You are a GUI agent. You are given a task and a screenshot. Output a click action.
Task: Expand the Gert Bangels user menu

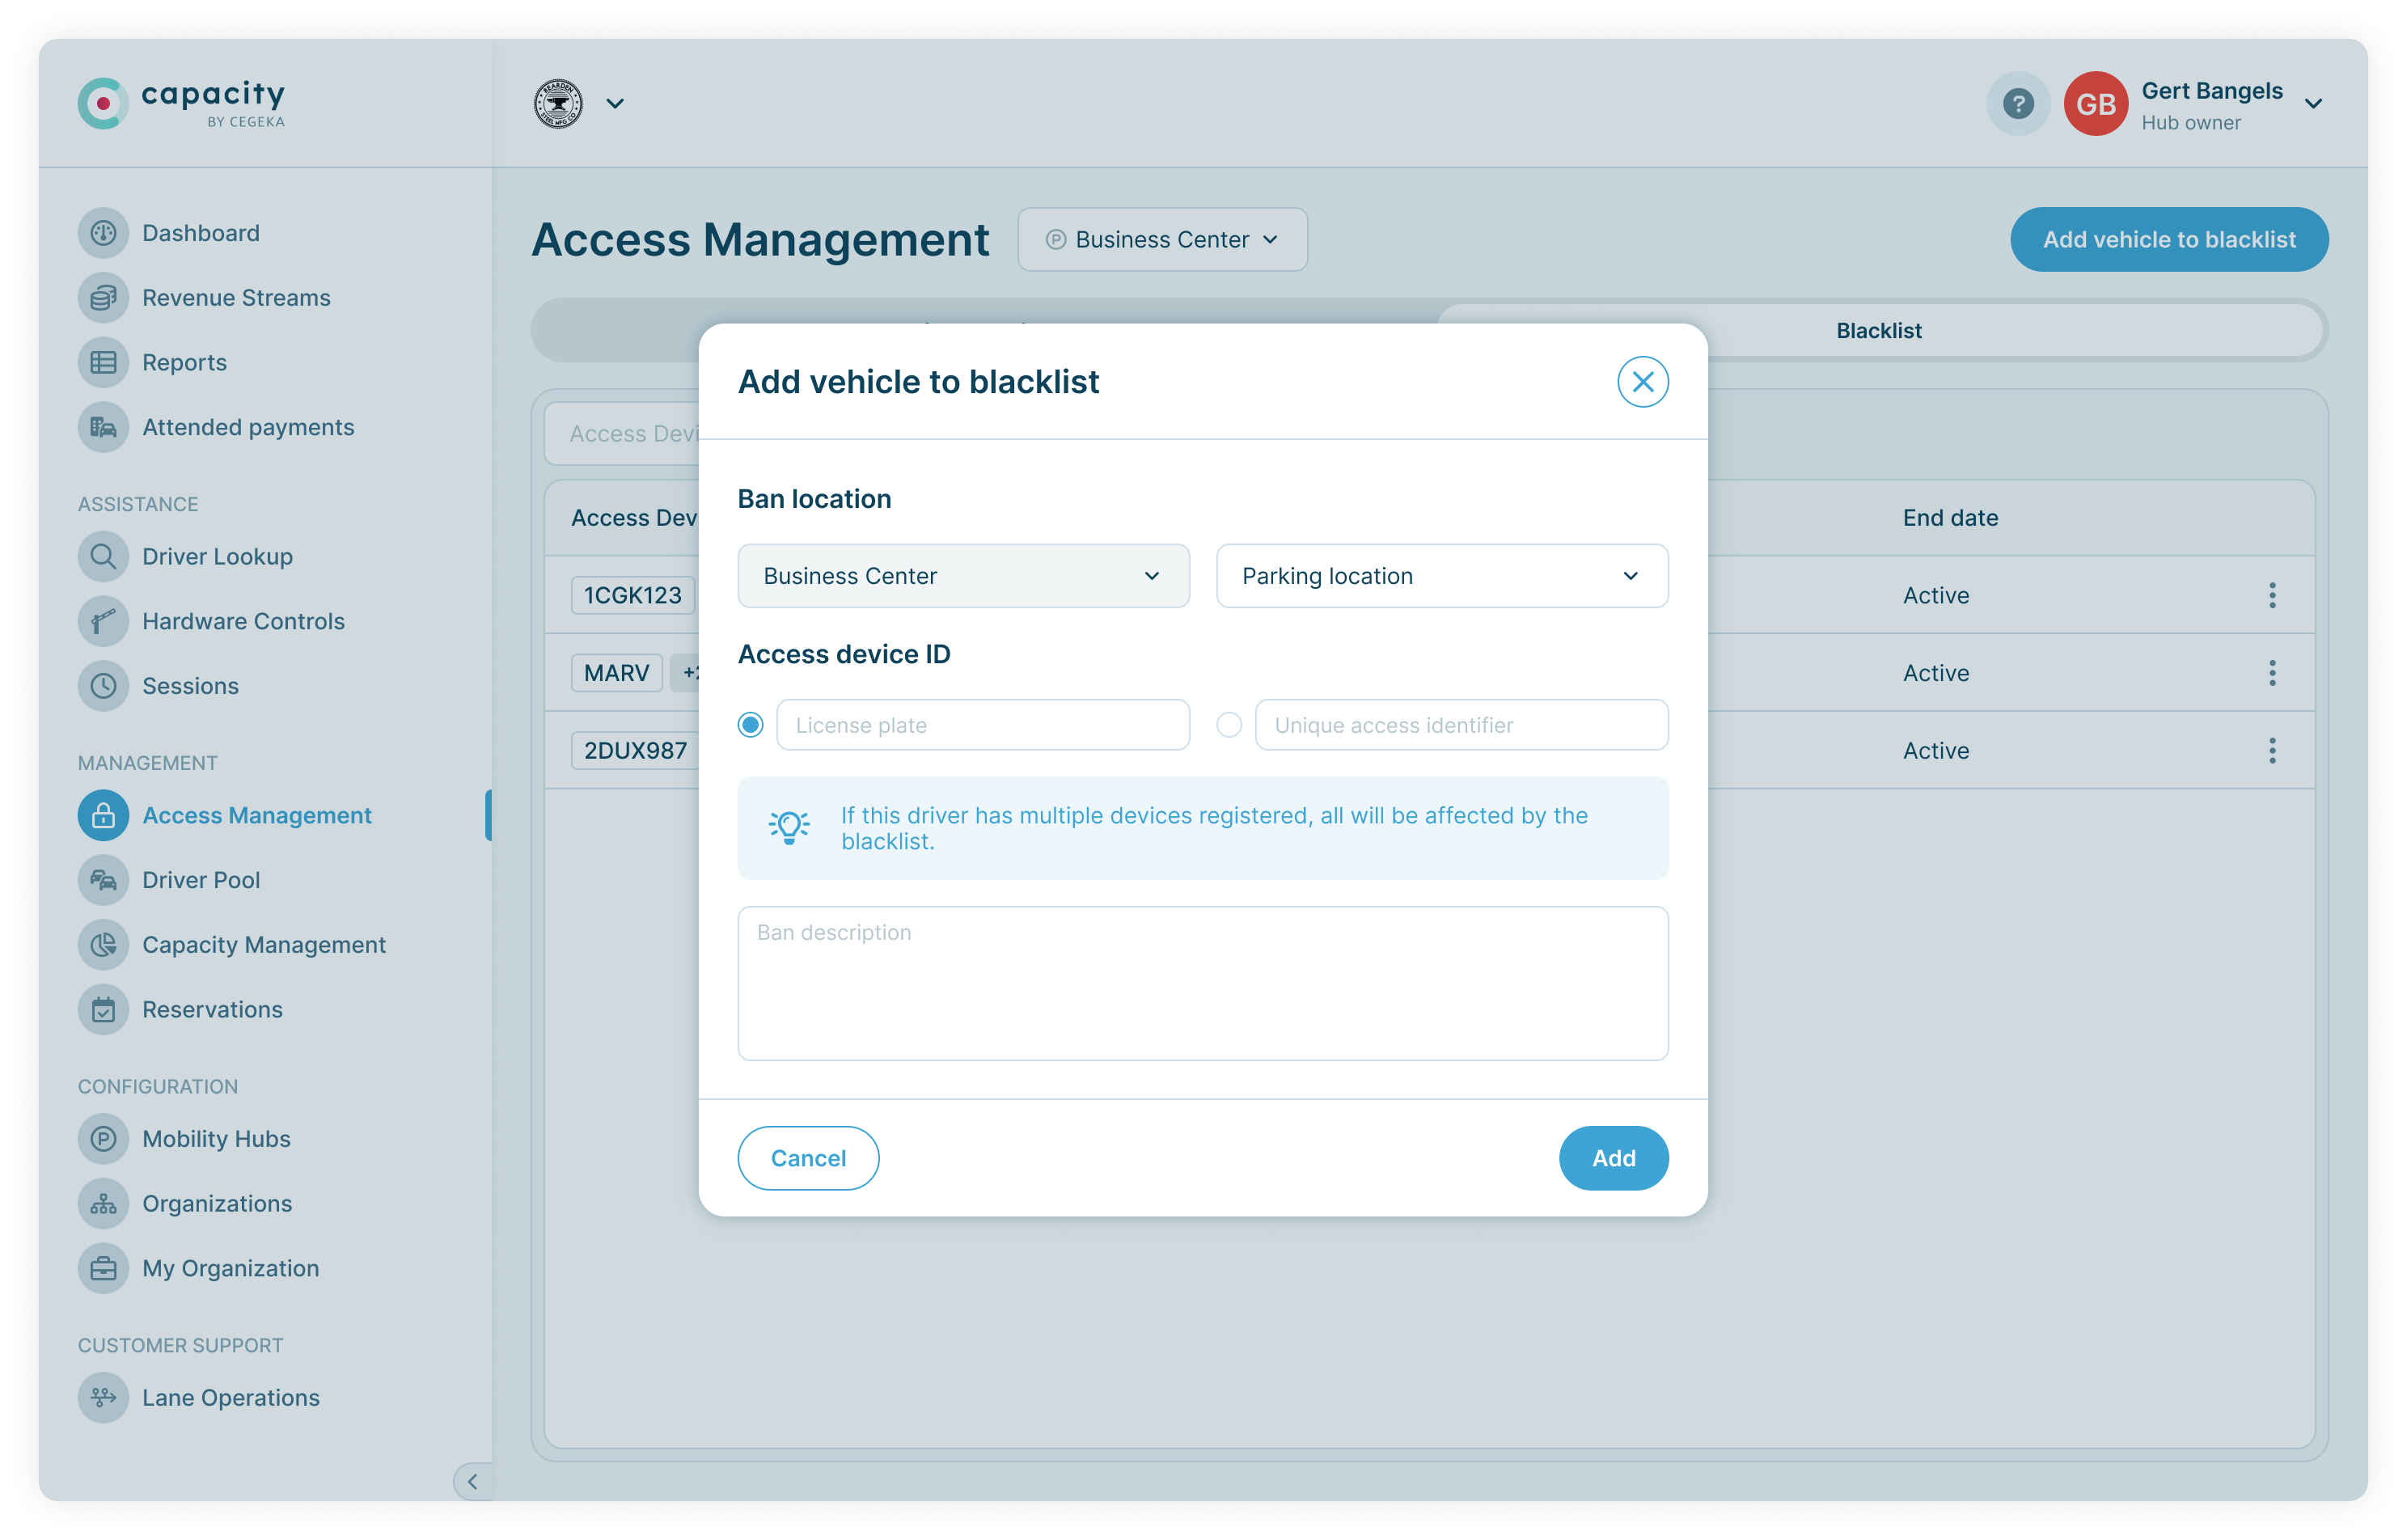click(2312, 104)
